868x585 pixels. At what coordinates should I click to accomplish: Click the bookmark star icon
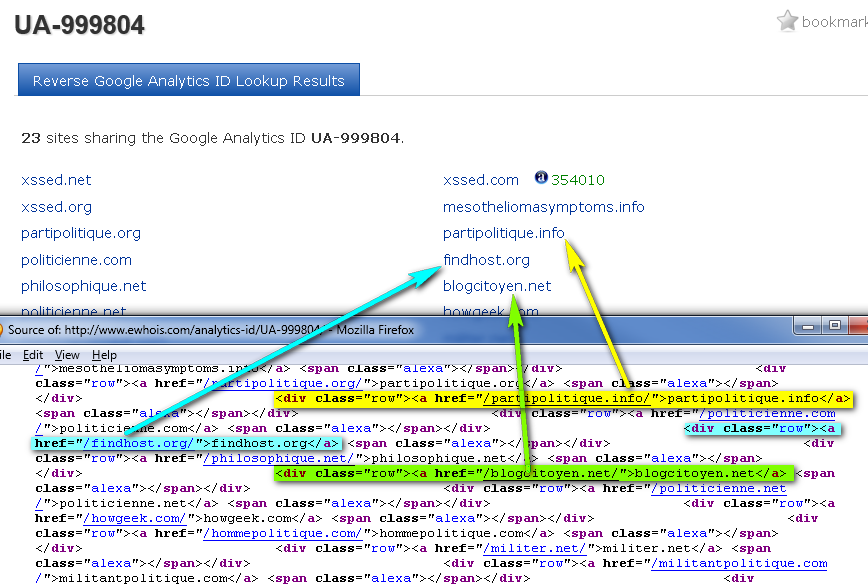coord(787,21)
